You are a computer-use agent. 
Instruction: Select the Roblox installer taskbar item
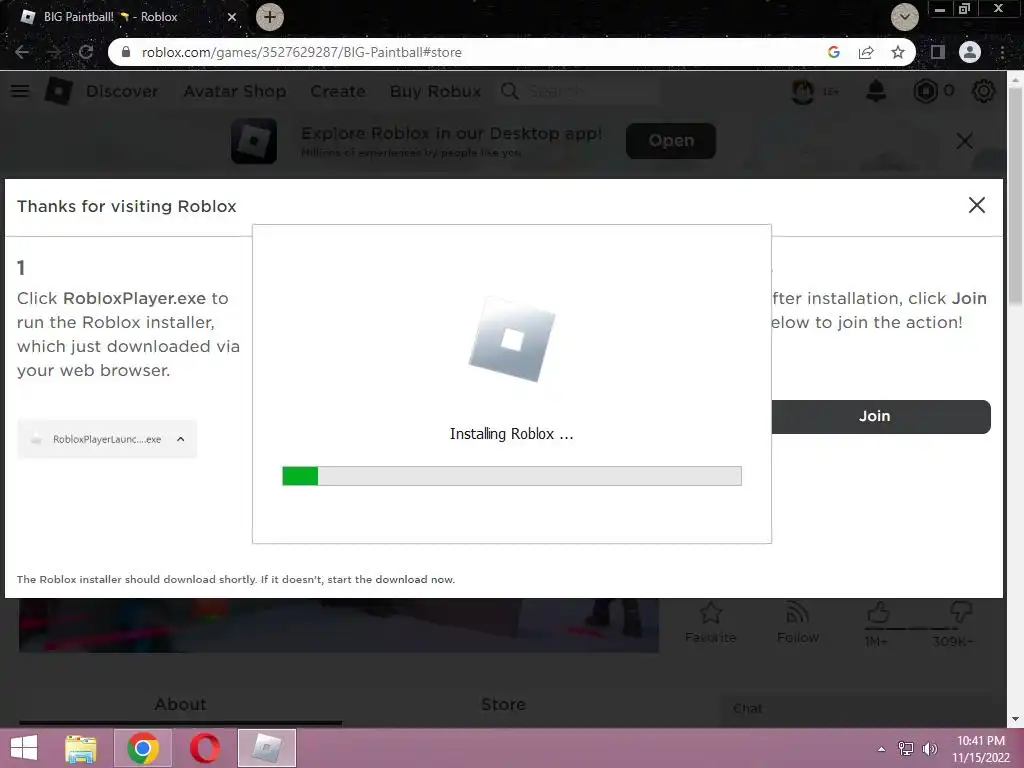(x=266, y=748)
